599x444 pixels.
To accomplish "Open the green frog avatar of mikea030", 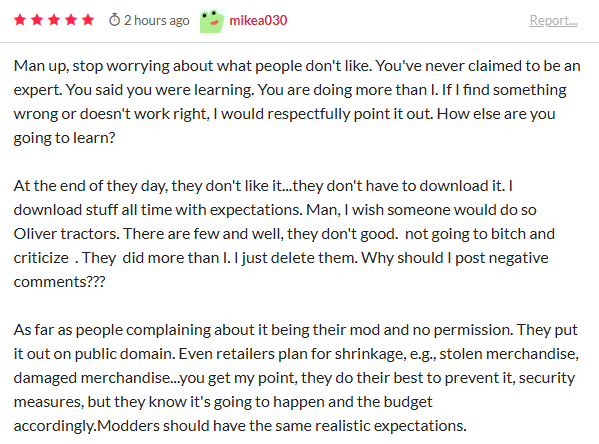I will pos(212,21).
